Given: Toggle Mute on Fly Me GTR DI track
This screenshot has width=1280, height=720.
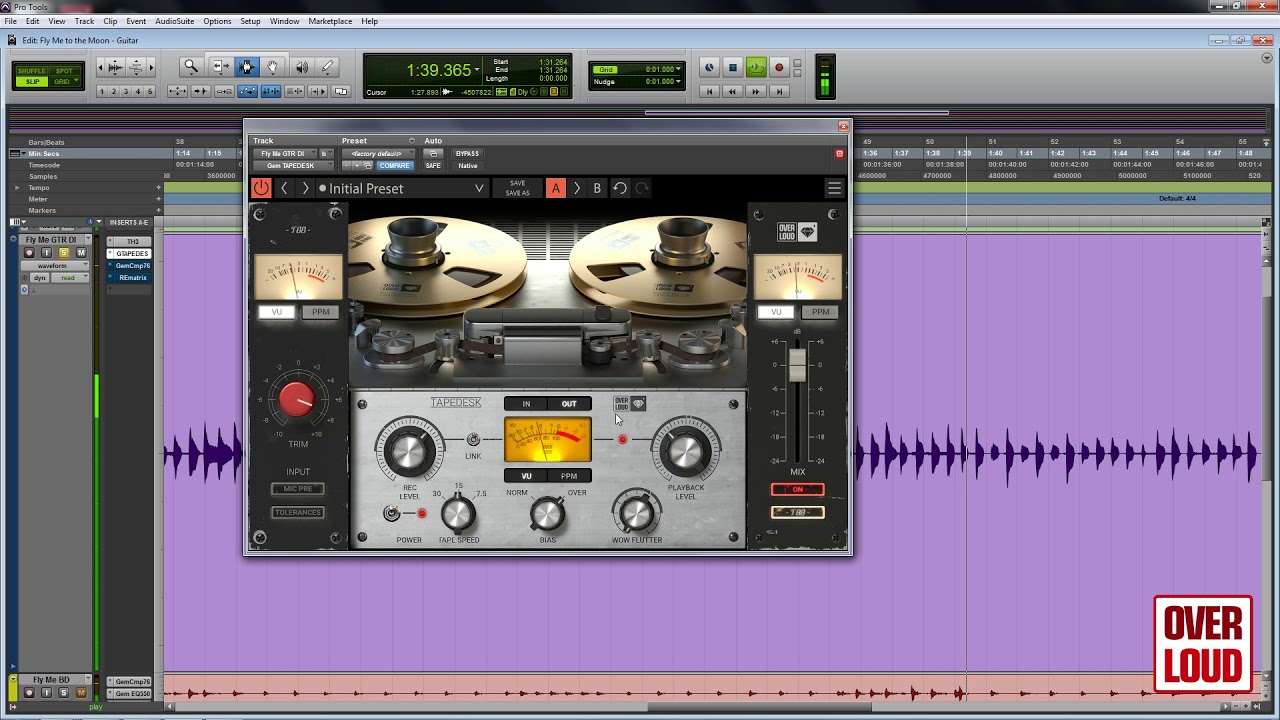Looking at the screenshot, I should [81, 253].
